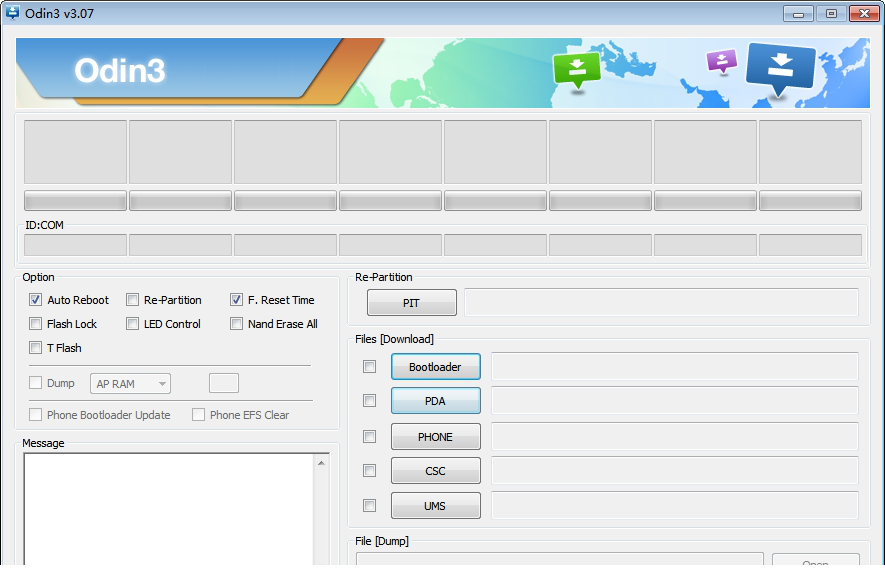The height and width of the screenshot is (587, 885).
Task: Enable the T Flash checkbox
Action: [x=36, y=348]
